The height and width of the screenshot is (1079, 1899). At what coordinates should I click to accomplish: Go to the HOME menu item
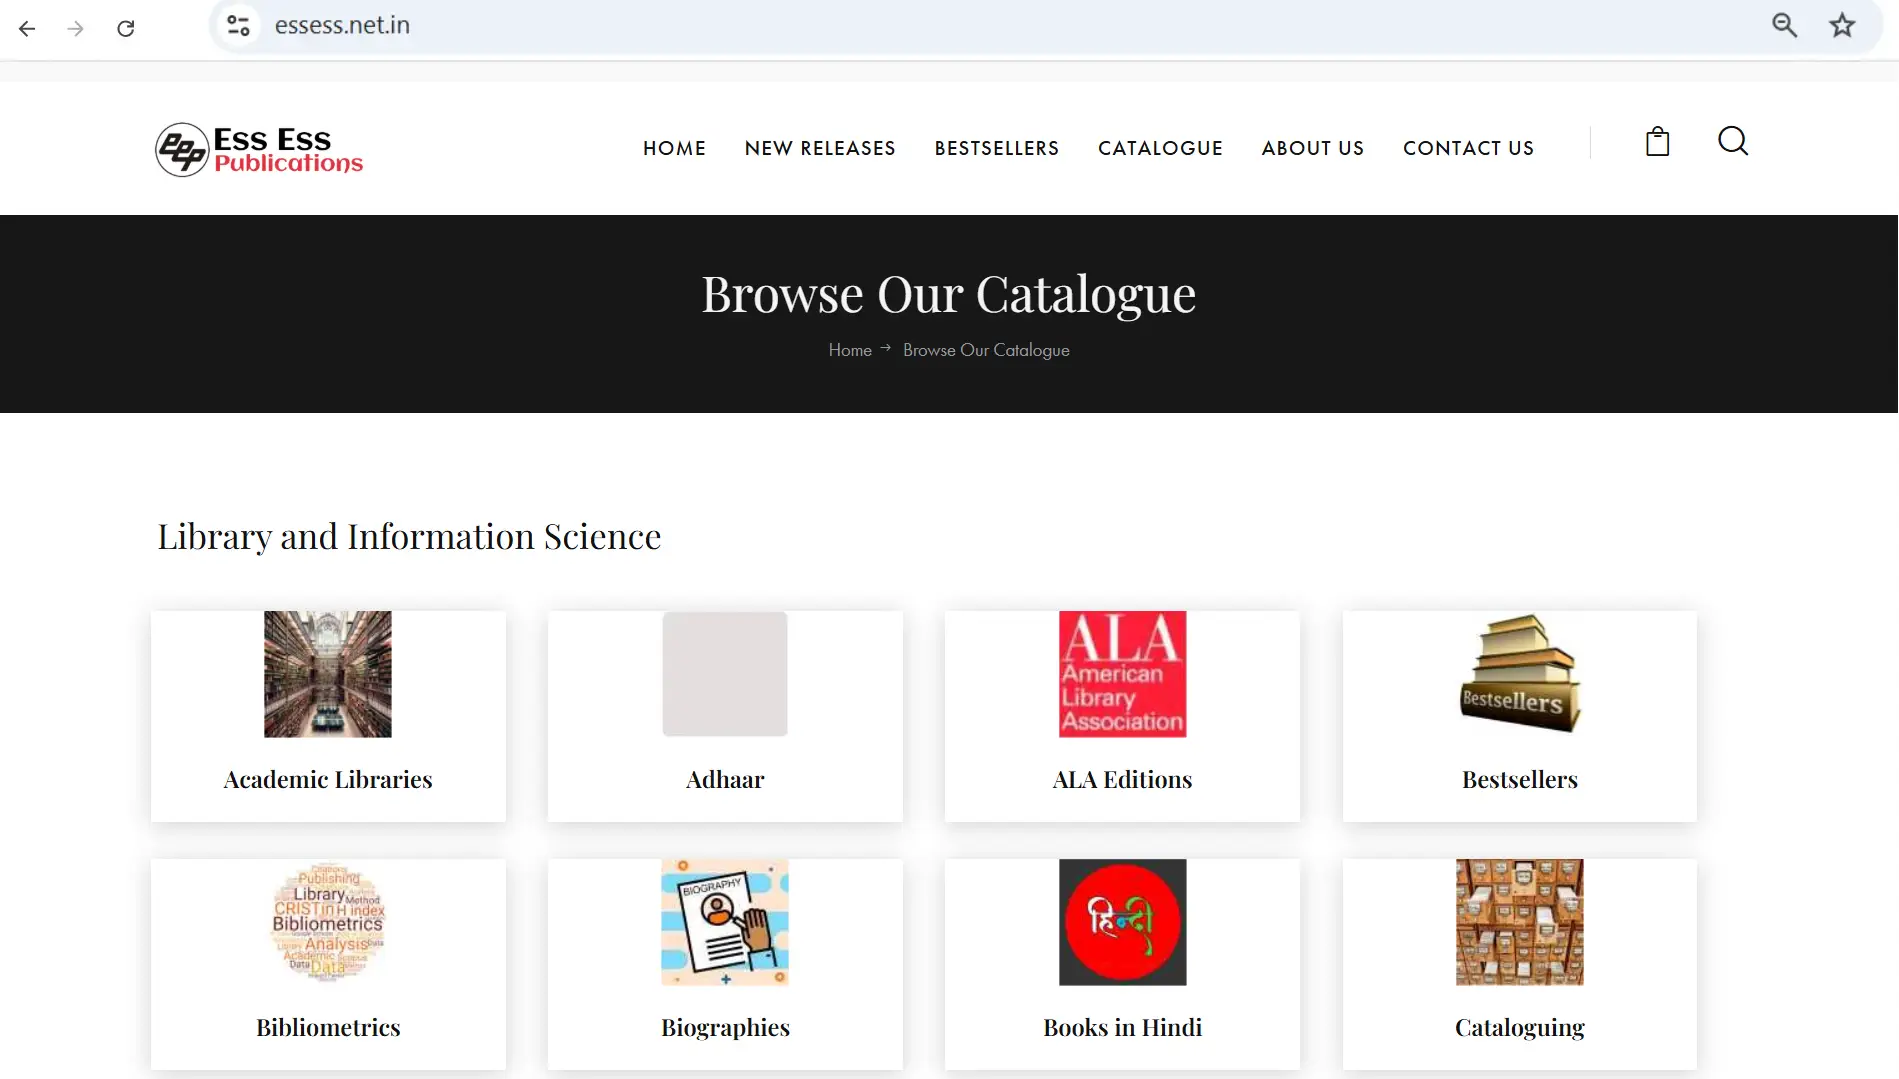point(674,148)
